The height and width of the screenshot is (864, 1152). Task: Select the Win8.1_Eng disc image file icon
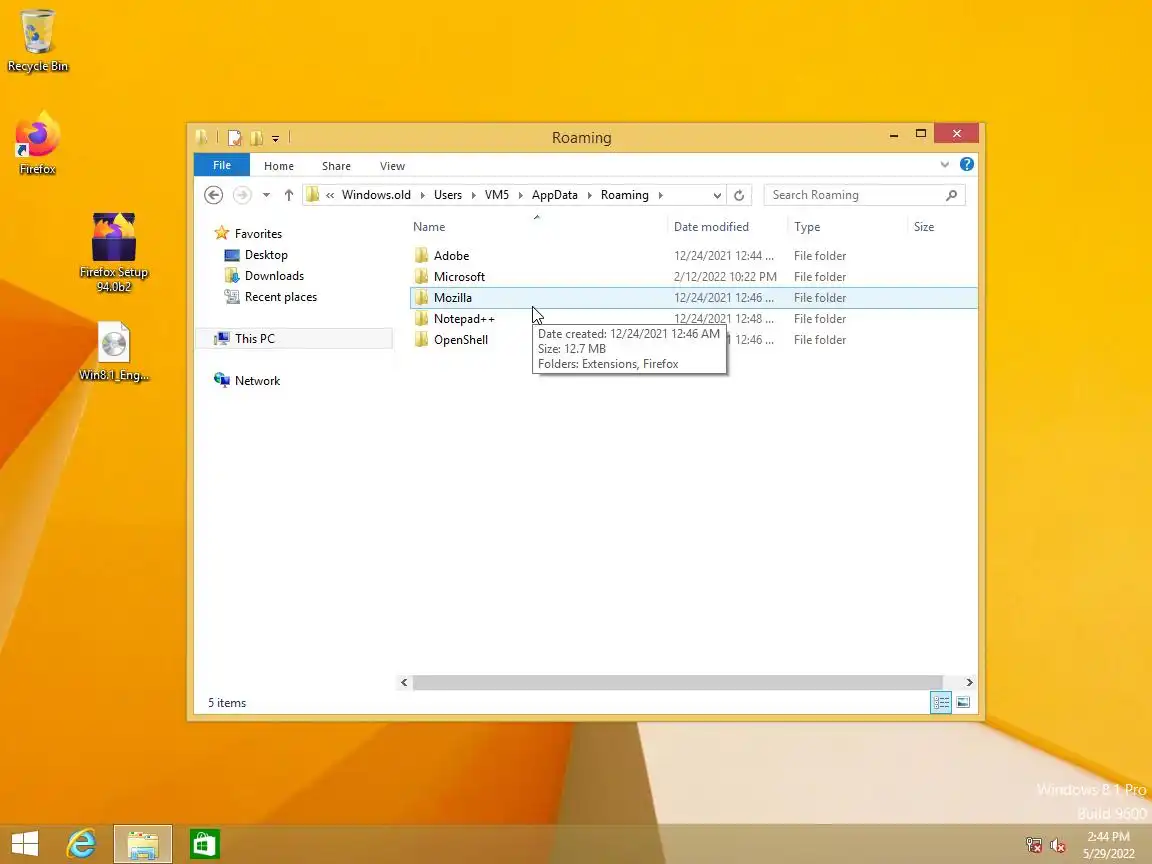tap(114, 351)
